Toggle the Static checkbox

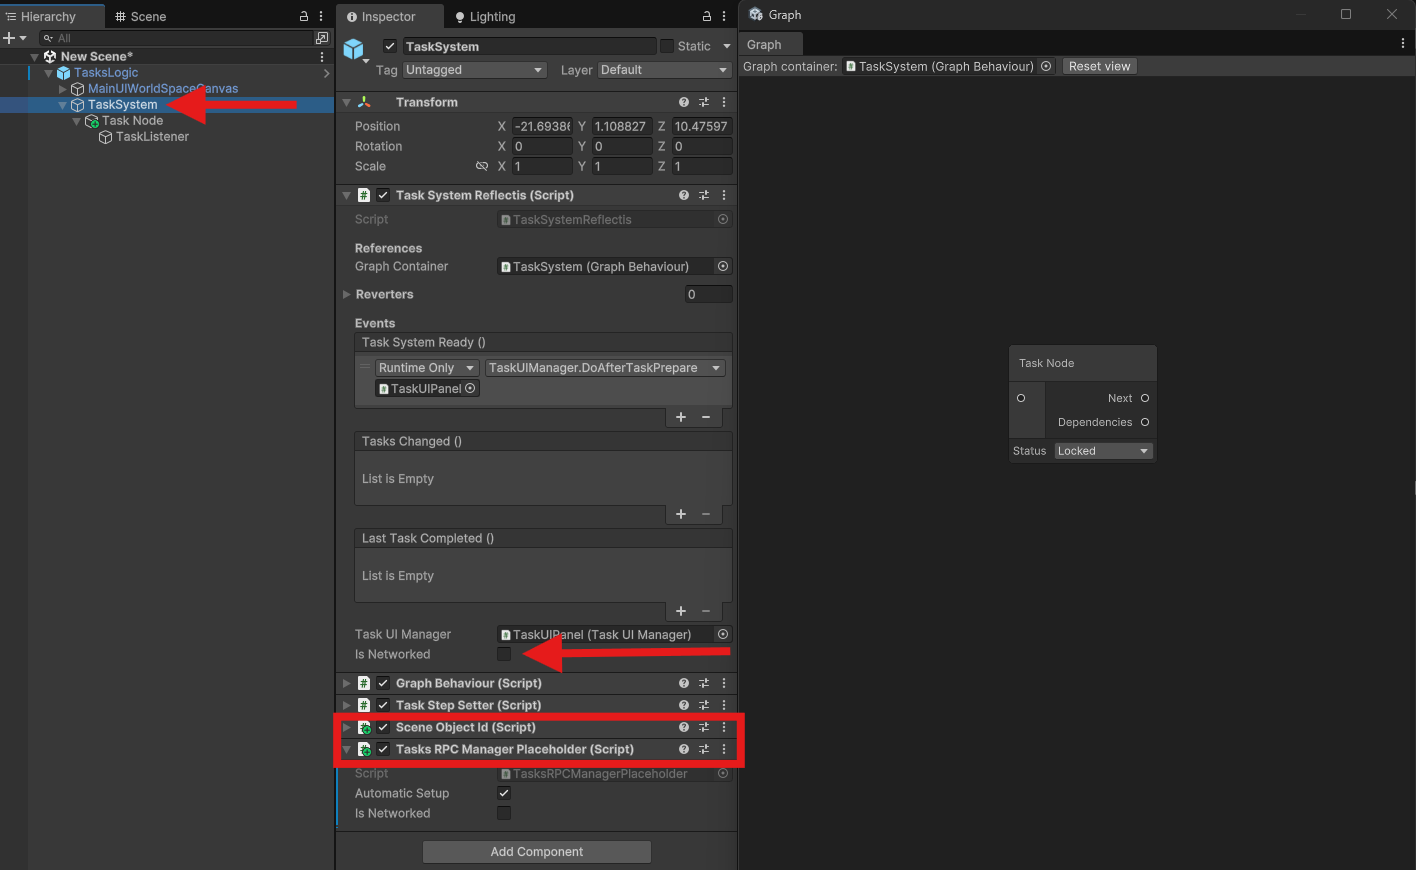click(x=667, y=46)
